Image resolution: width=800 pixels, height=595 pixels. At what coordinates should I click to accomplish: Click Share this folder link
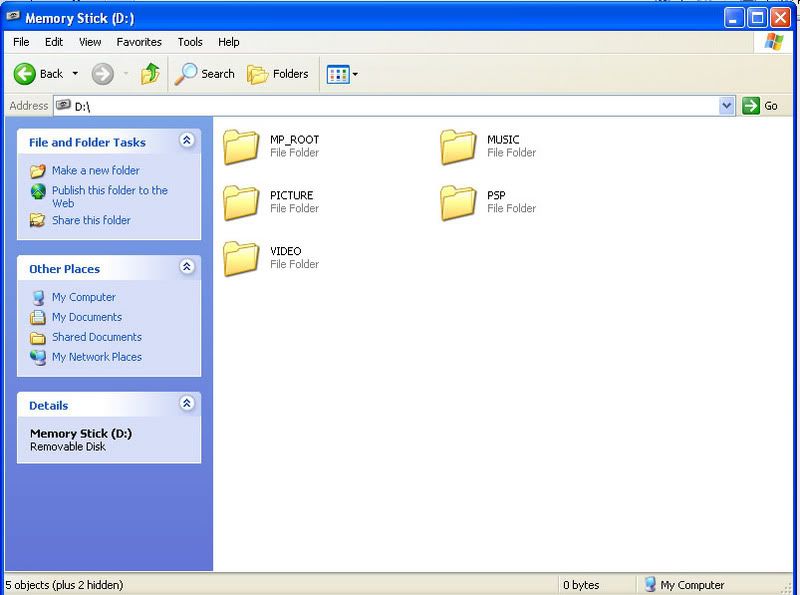pos(91,220)
